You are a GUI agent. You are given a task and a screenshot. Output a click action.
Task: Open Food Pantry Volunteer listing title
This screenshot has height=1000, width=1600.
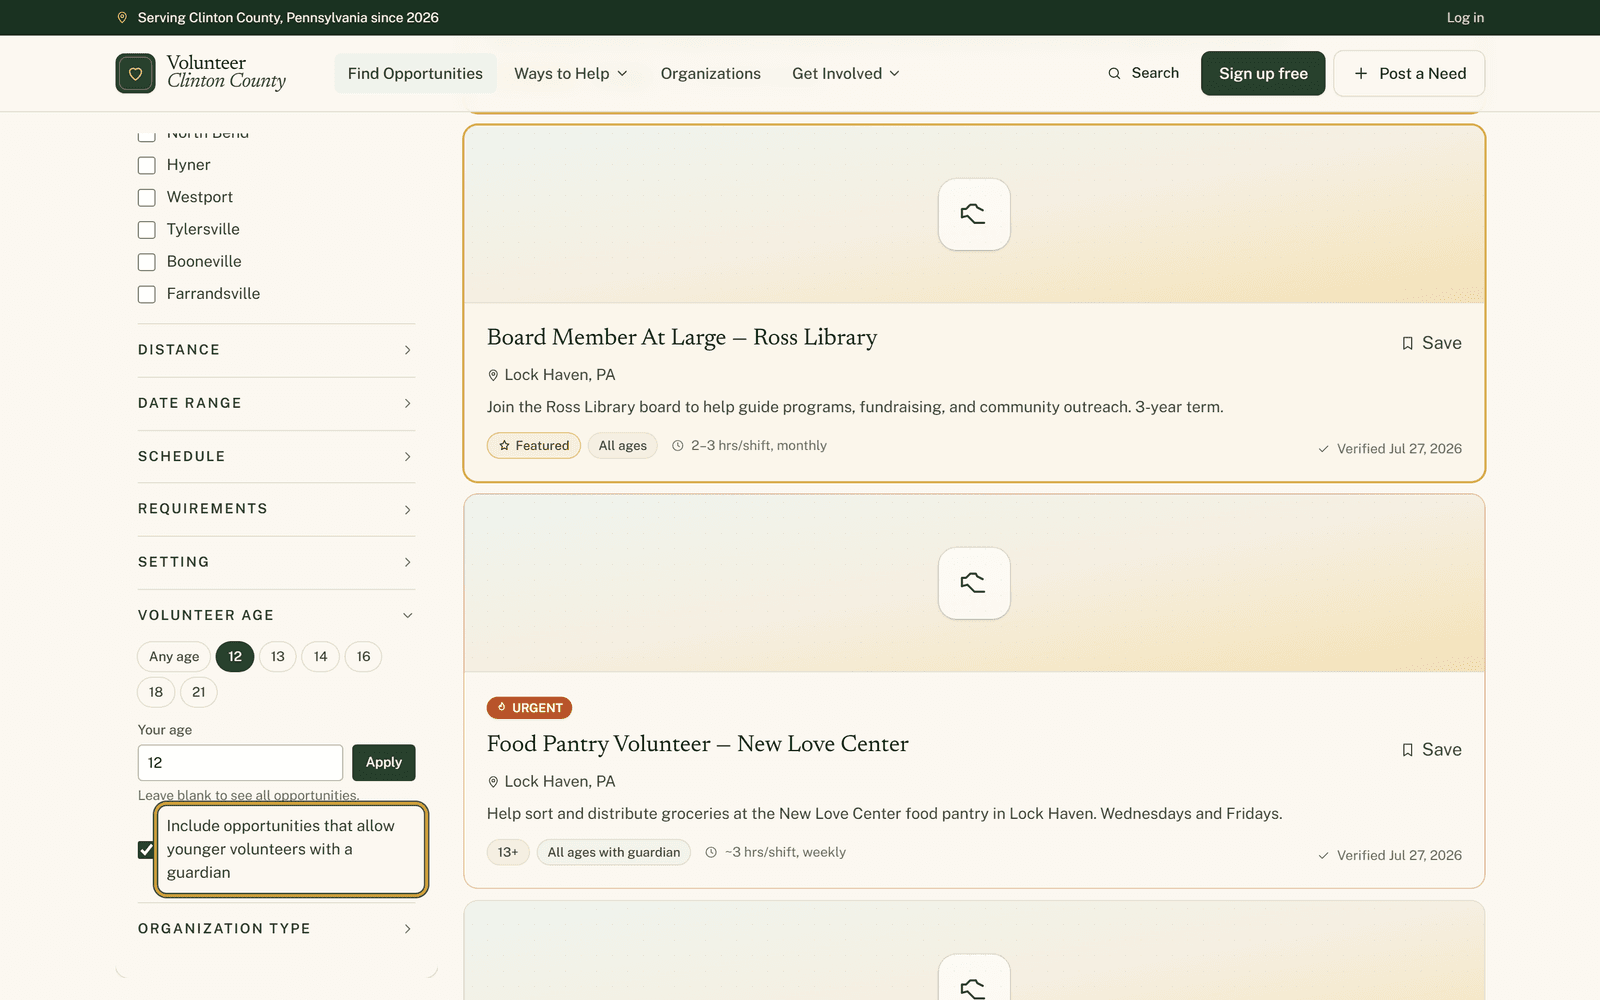(698, 744)
